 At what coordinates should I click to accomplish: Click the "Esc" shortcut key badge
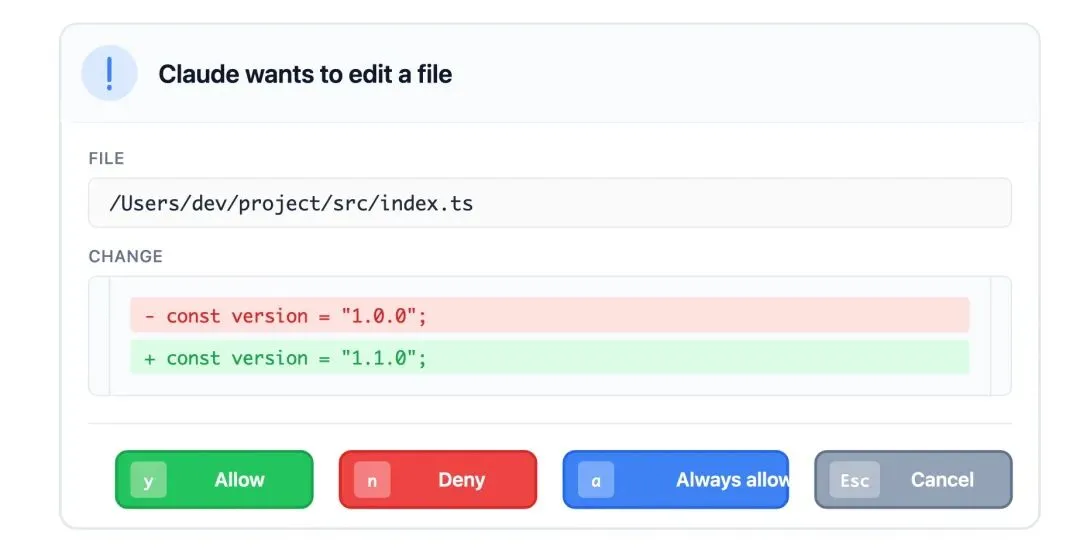pos(855,480)
